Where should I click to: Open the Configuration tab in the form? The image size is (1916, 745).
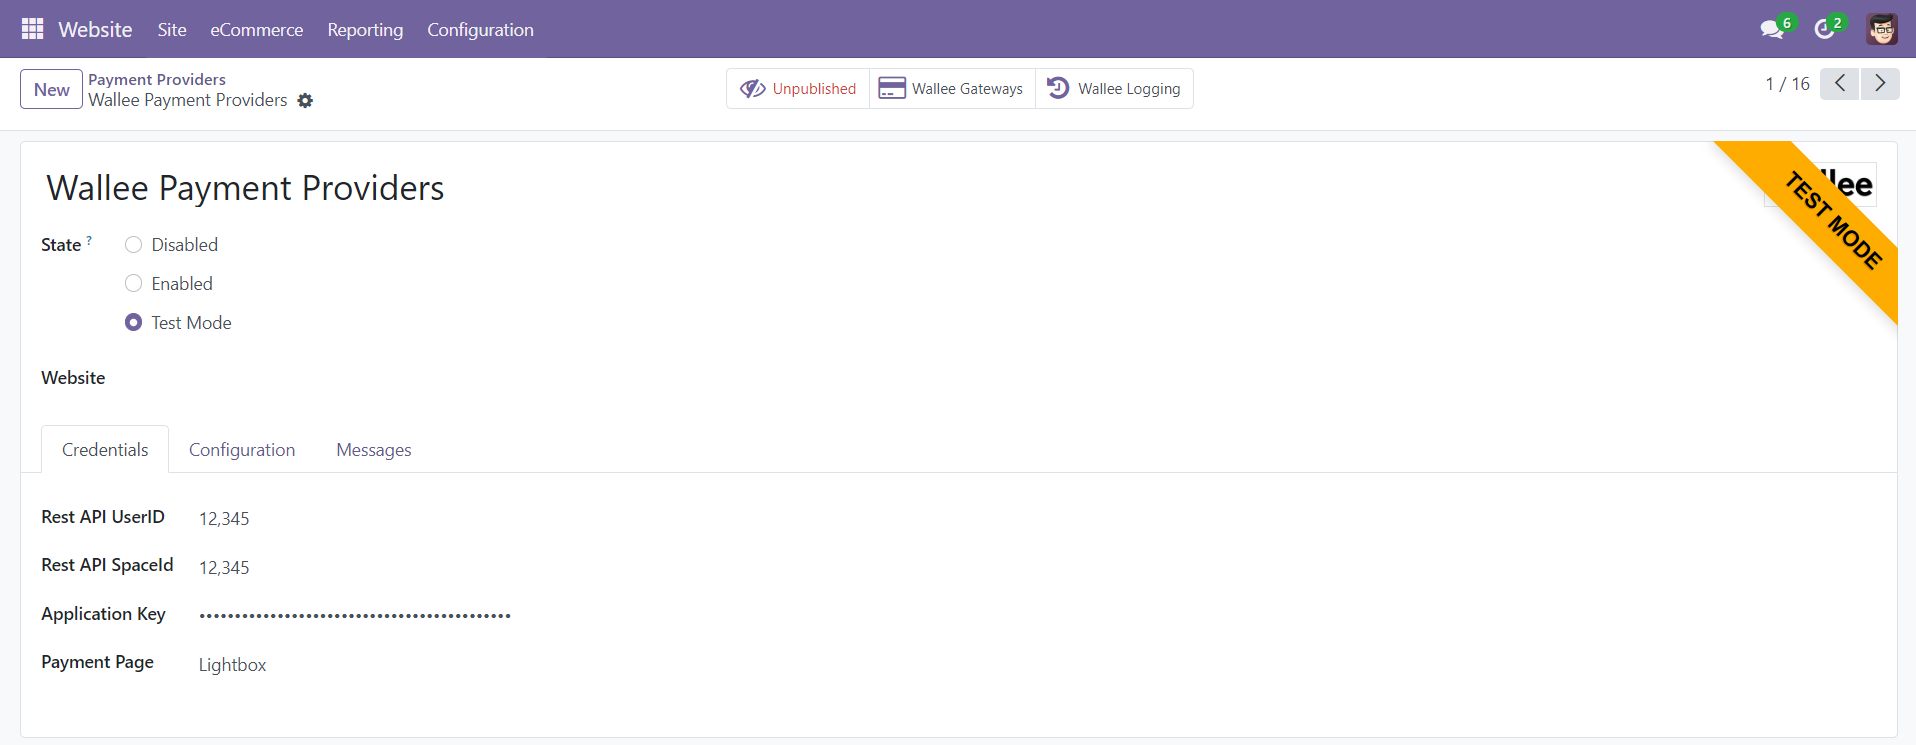coord(242,450)
